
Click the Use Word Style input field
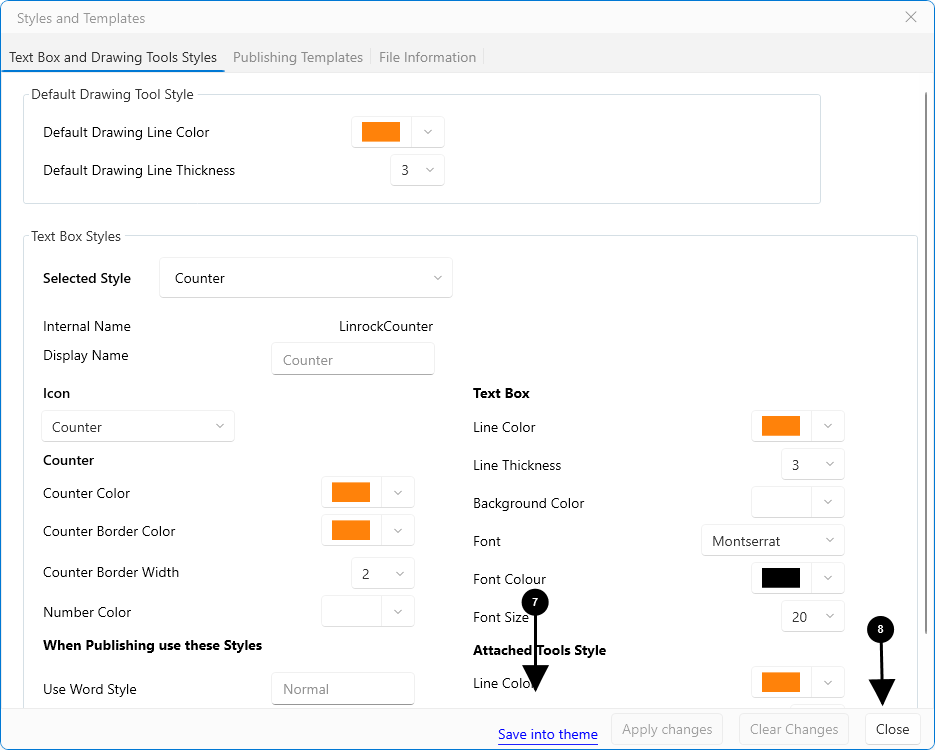click(x=342, y=689)
